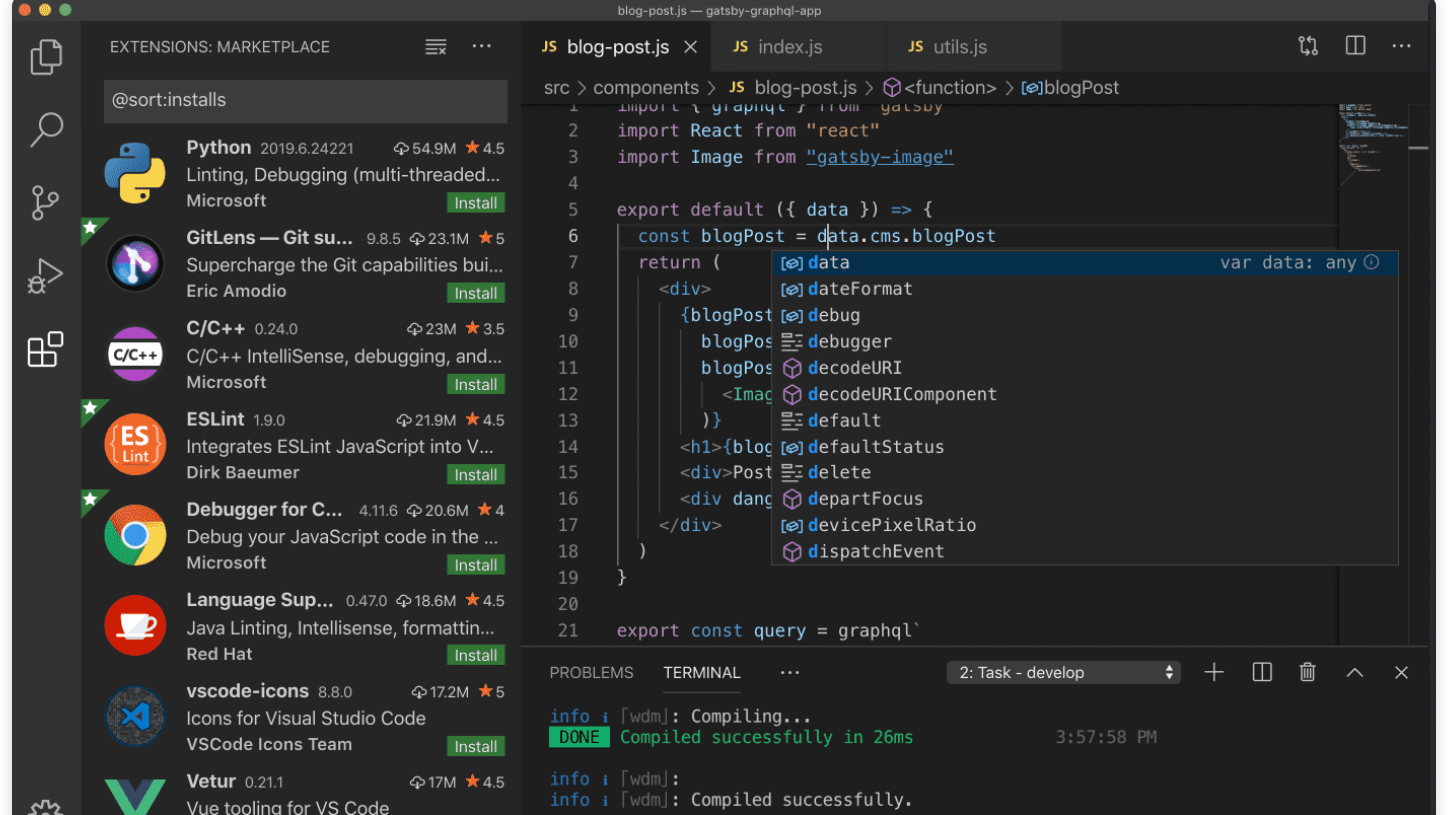This screenshot has height=815, width=1448.
Task: Choose debugger keyword suggestion
Action: click(x=1085, y=341)
